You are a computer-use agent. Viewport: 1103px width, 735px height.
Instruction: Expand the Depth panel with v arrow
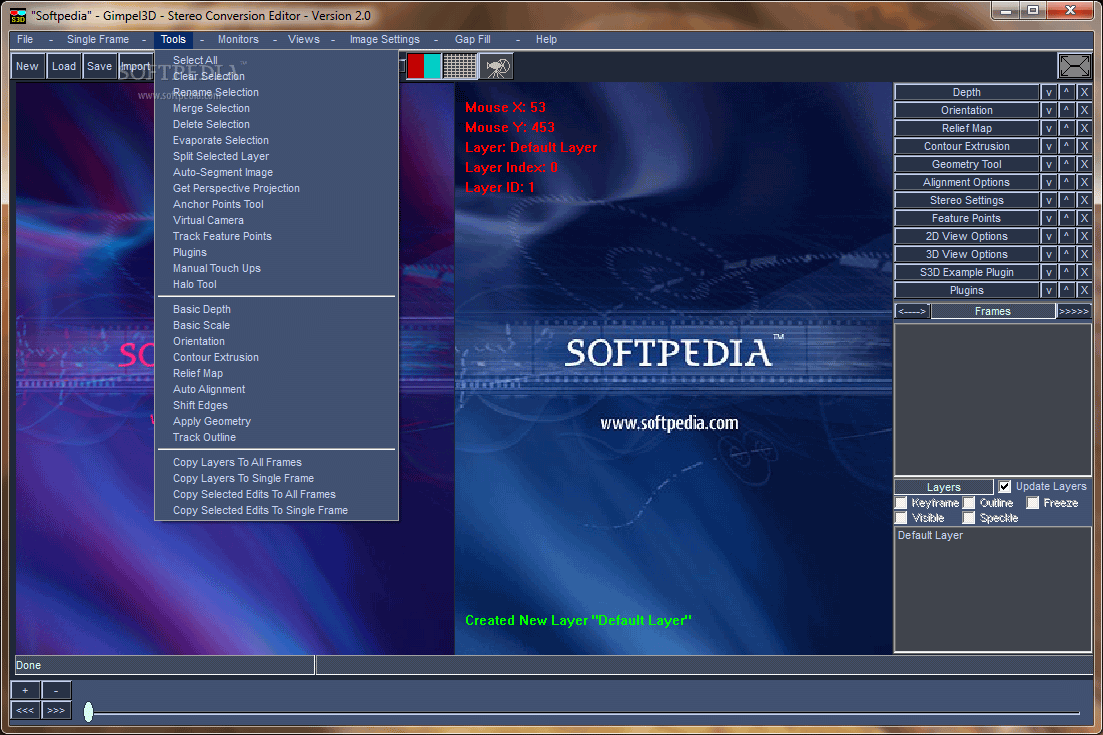pos(1049,92)
